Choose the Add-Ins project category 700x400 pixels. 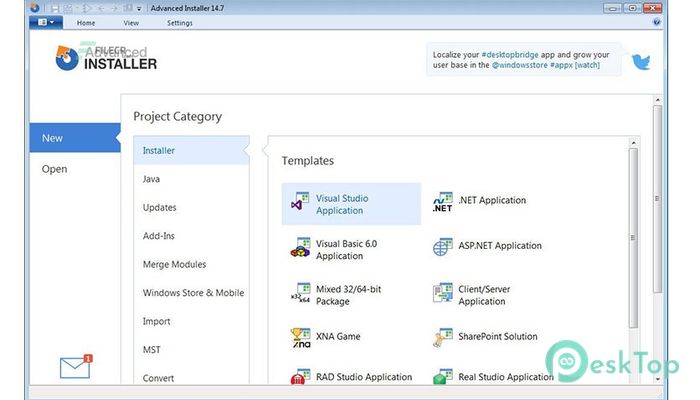[191, 236]
